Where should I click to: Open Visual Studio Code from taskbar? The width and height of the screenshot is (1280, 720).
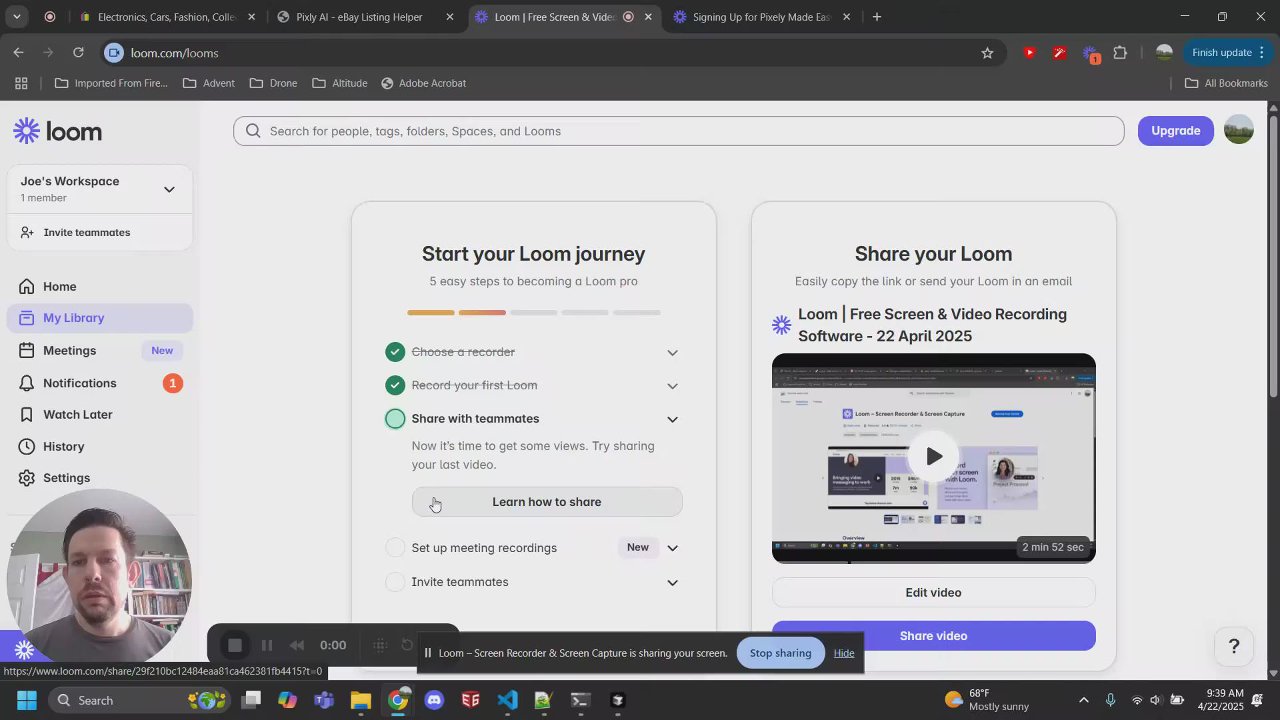507,700
